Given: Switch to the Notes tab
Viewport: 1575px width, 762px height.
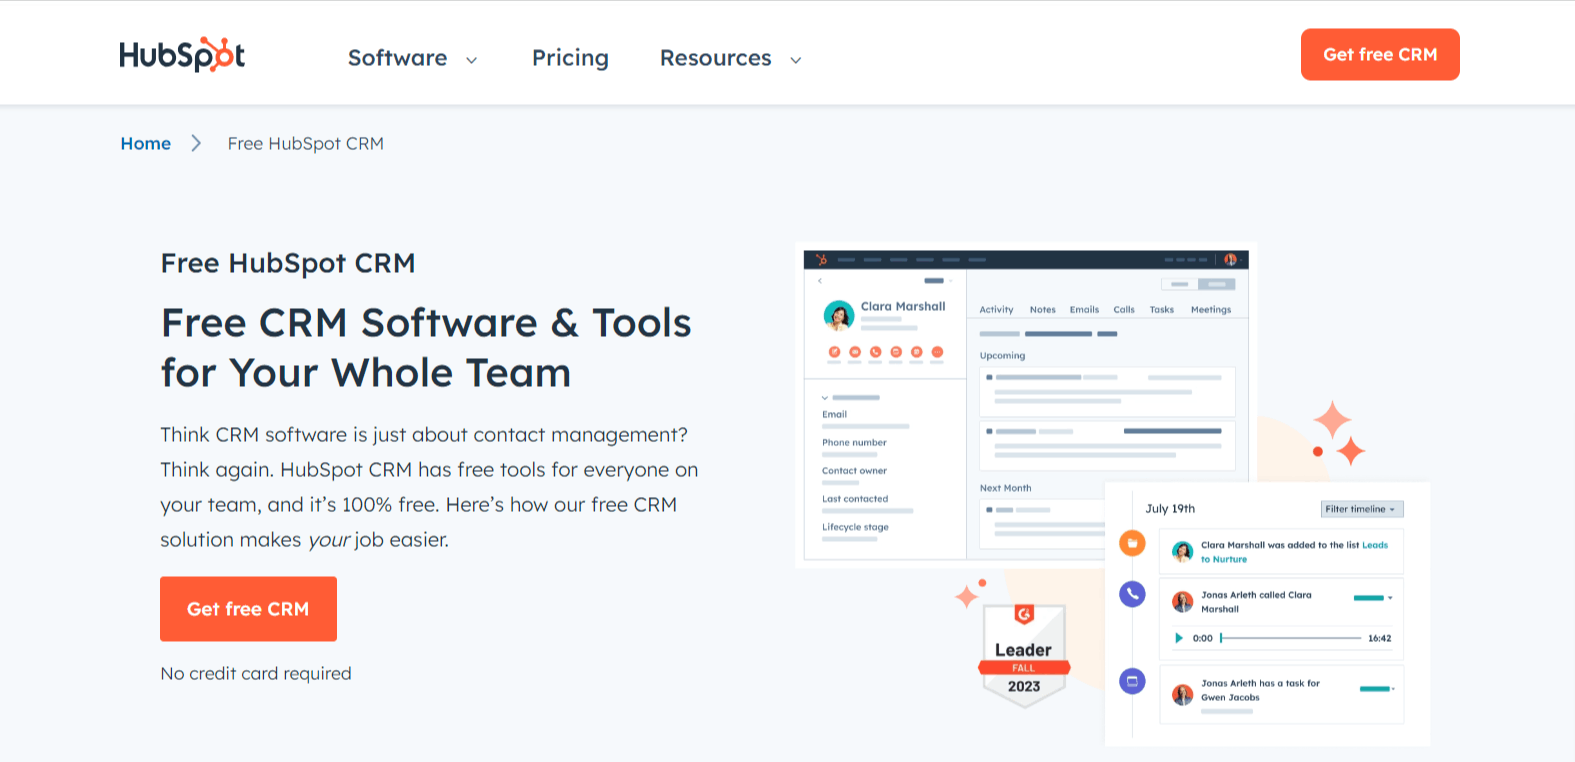Looking at the screenshot, I should coord(1043,310).
